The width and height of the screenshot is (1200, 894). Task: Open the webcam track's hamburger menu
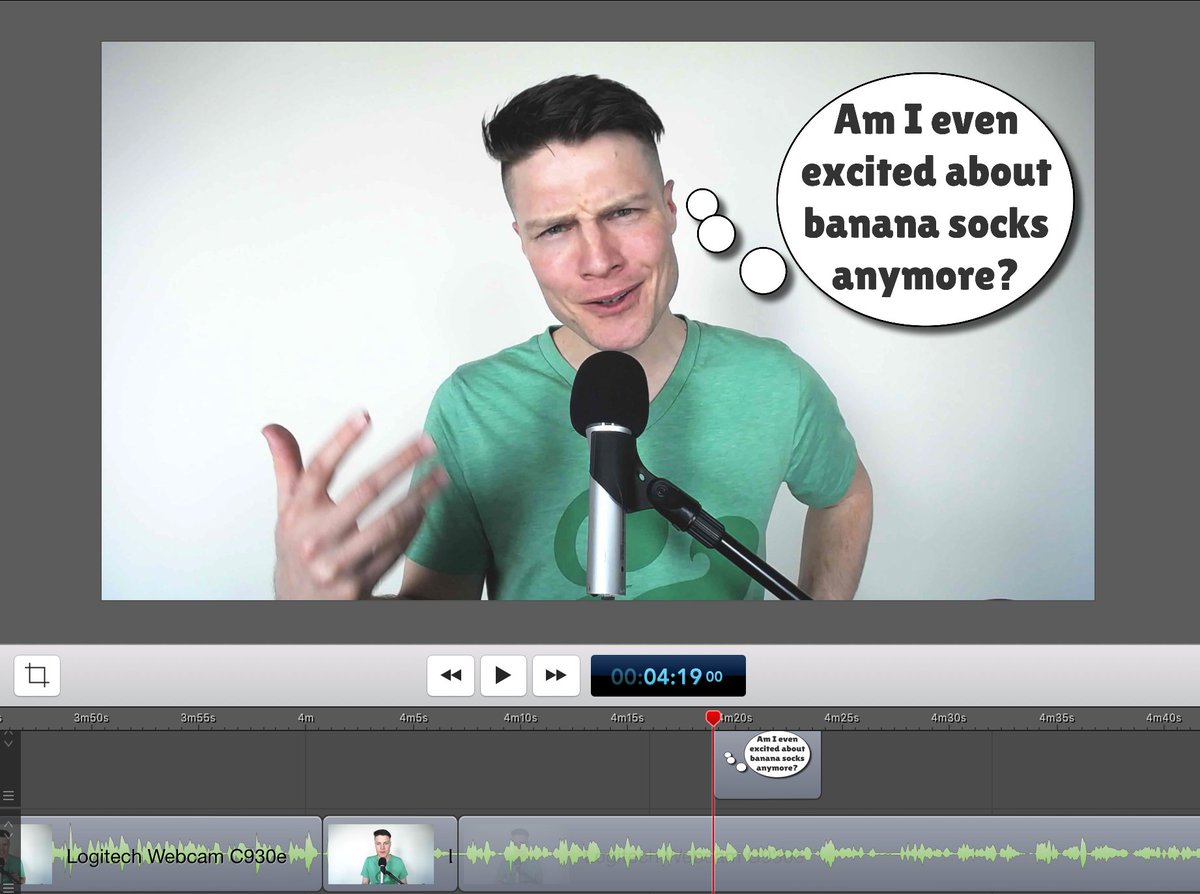(x=8, y=885)
